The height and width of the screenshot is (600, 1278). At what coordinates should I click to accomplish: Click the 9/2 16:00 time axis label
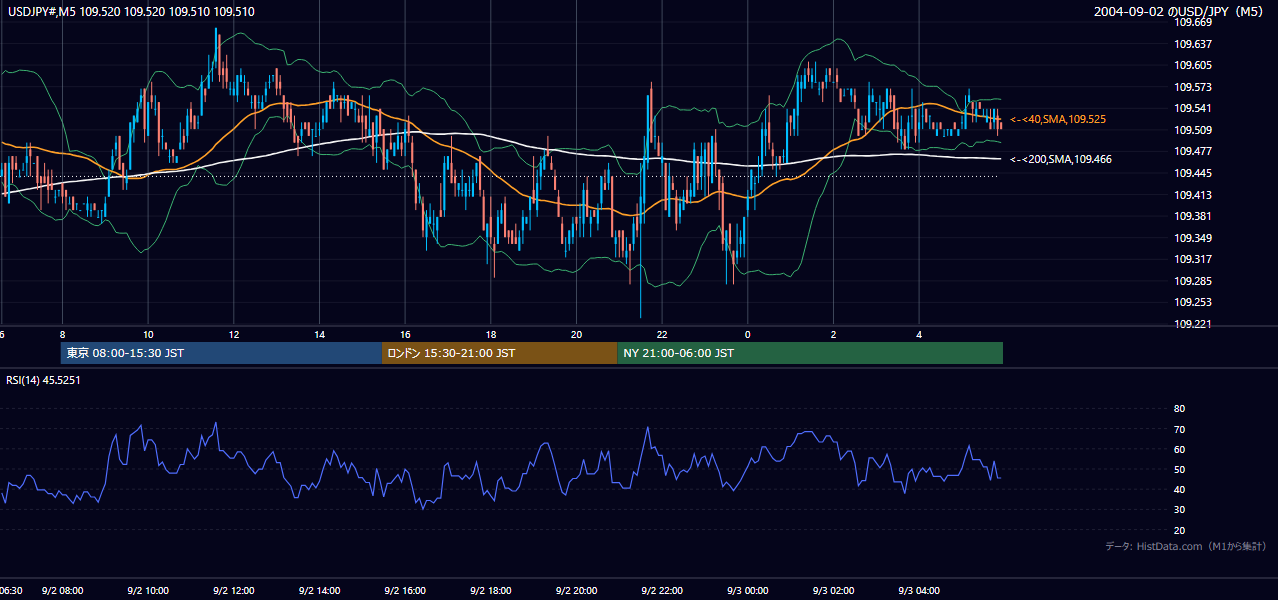click(405, 591)
